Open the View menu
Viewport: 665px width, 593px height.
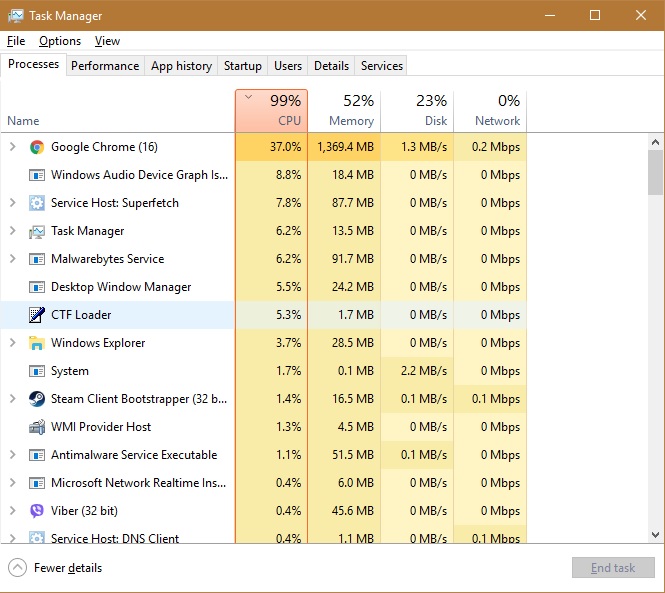tap(107, 41)
